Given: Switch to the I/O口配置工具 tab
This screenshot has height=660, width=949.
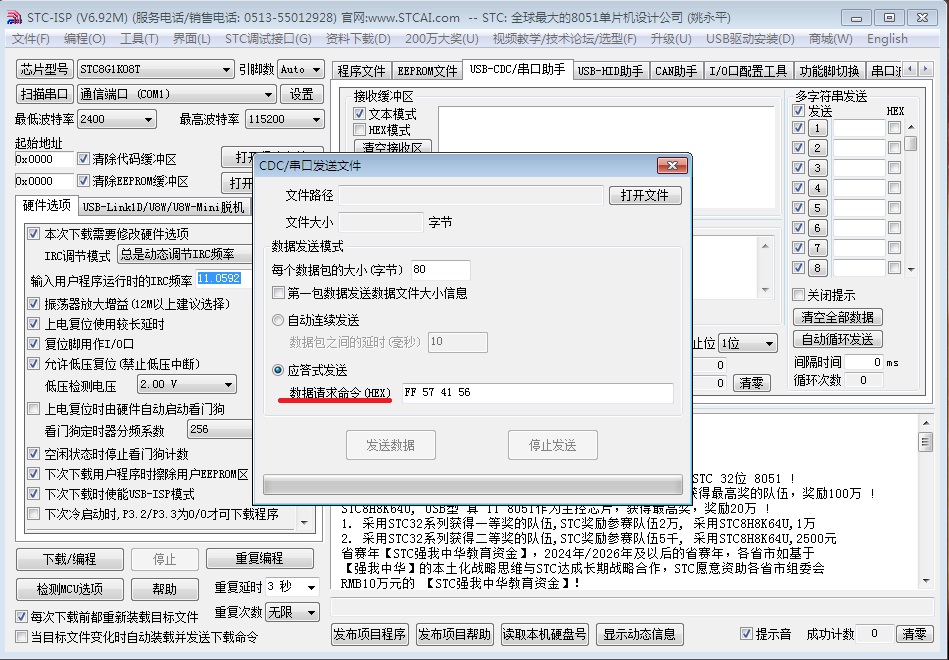Looking at the screenshot, I should 747,71.
